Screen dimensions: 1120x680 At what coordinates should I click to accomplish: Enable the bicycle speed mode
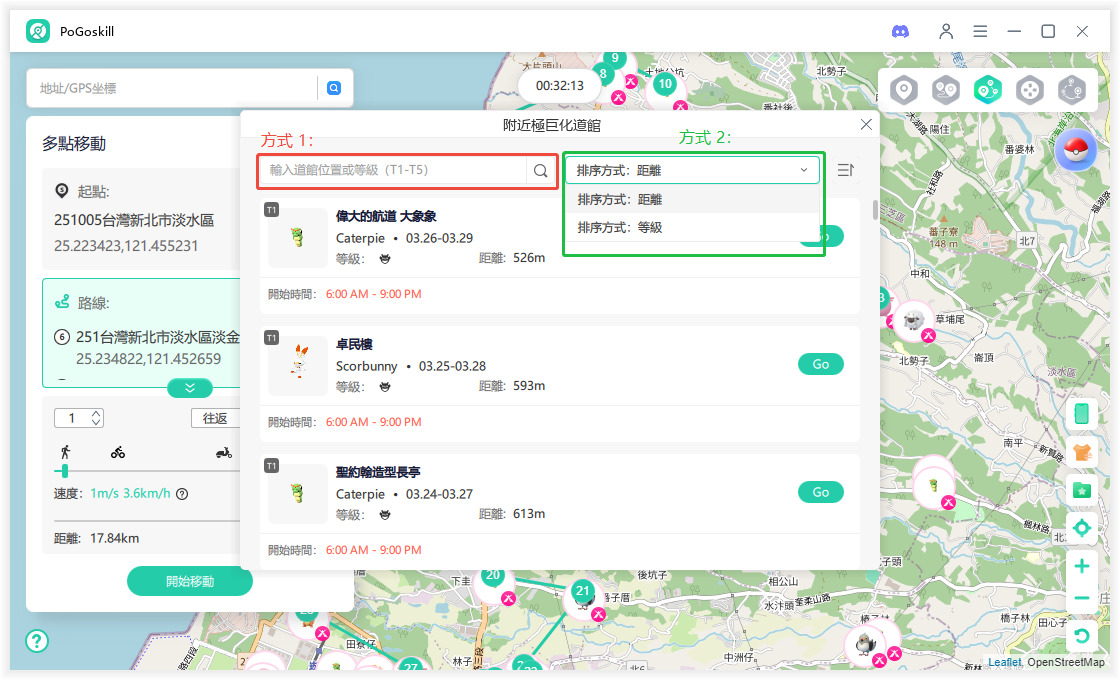coord(118,452)
